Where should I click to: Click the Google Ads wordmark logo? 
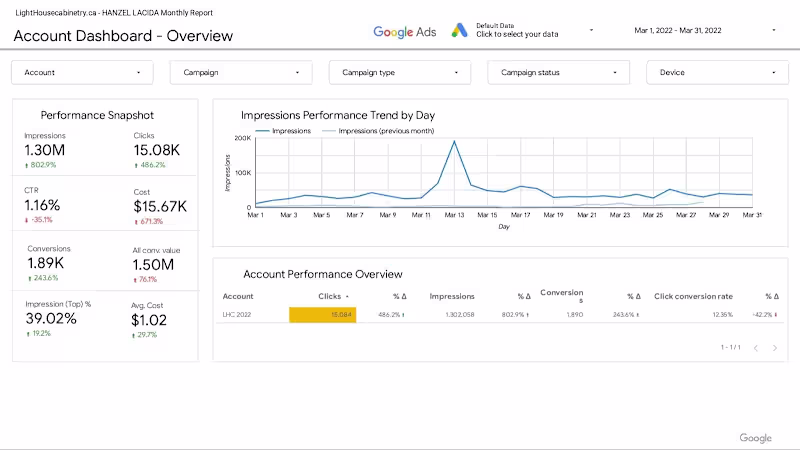tap(404, 32)
